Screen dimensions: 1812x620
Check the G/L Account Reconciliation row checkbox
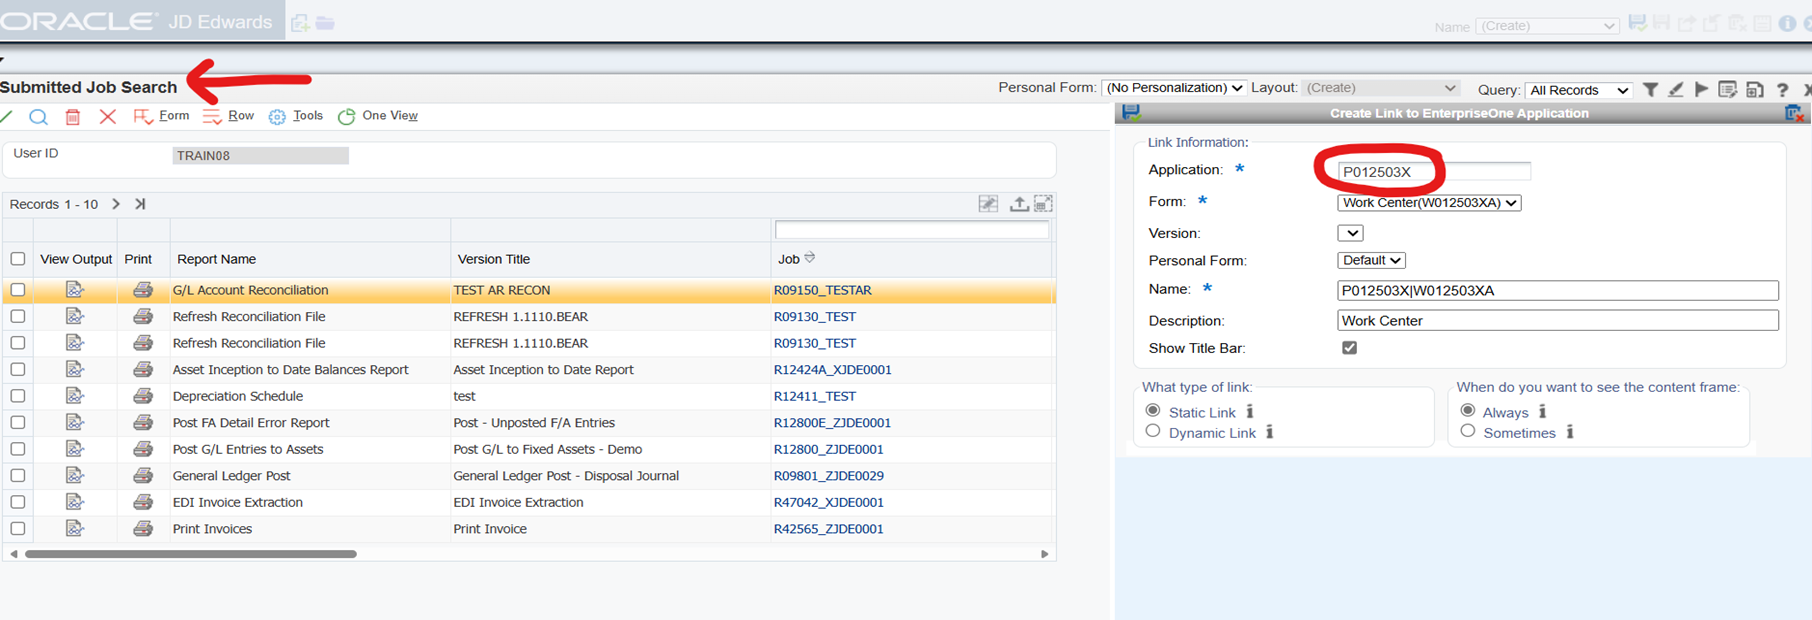coord(18,290)
